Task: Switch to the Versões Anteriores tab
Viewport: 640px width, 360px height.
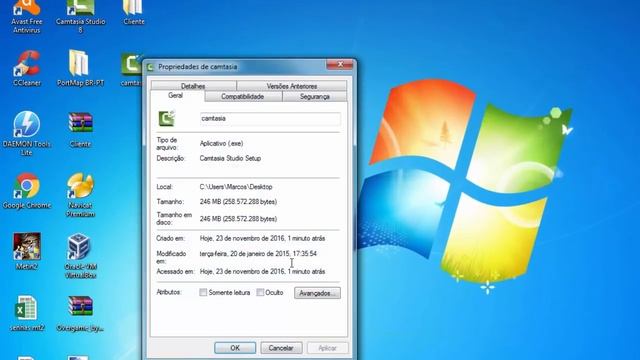Action: click(292, 86)
